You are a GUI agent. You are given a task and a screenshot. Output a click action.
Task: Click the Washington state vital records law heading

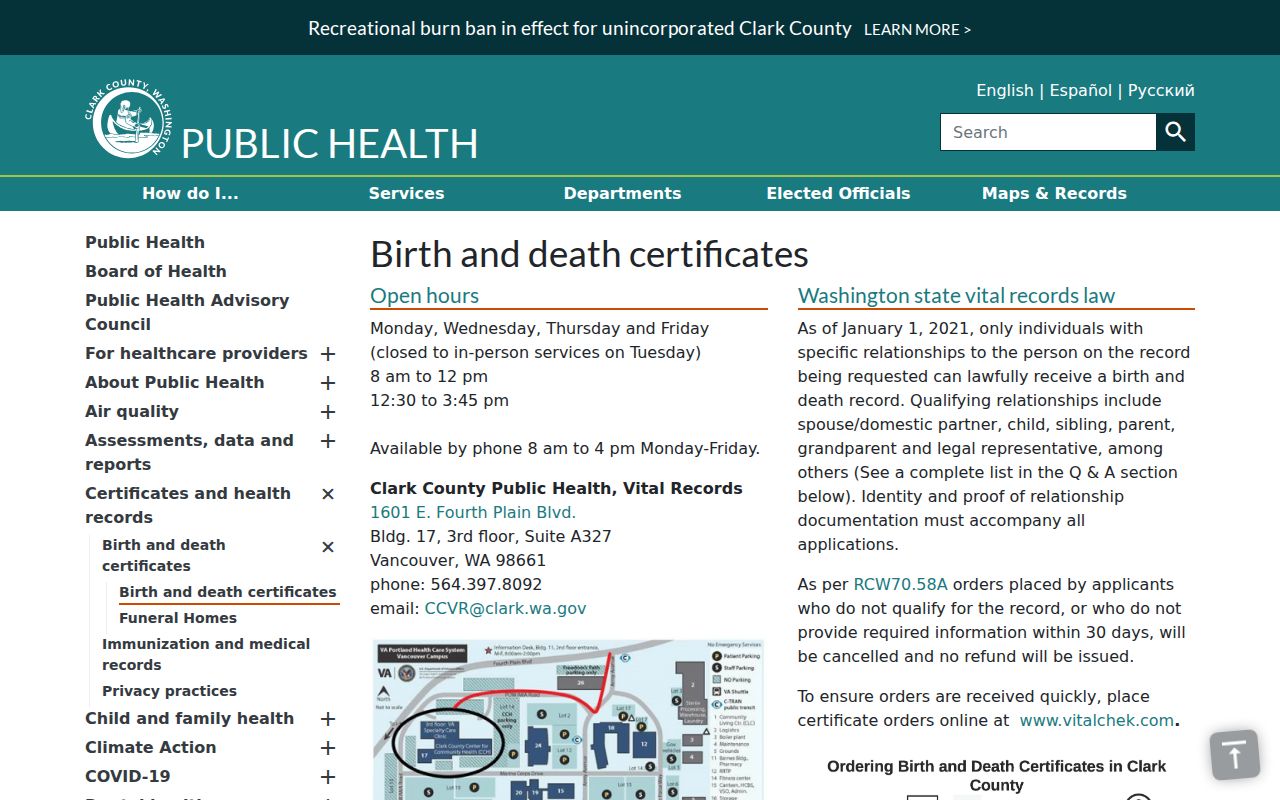tap(956, 295)
